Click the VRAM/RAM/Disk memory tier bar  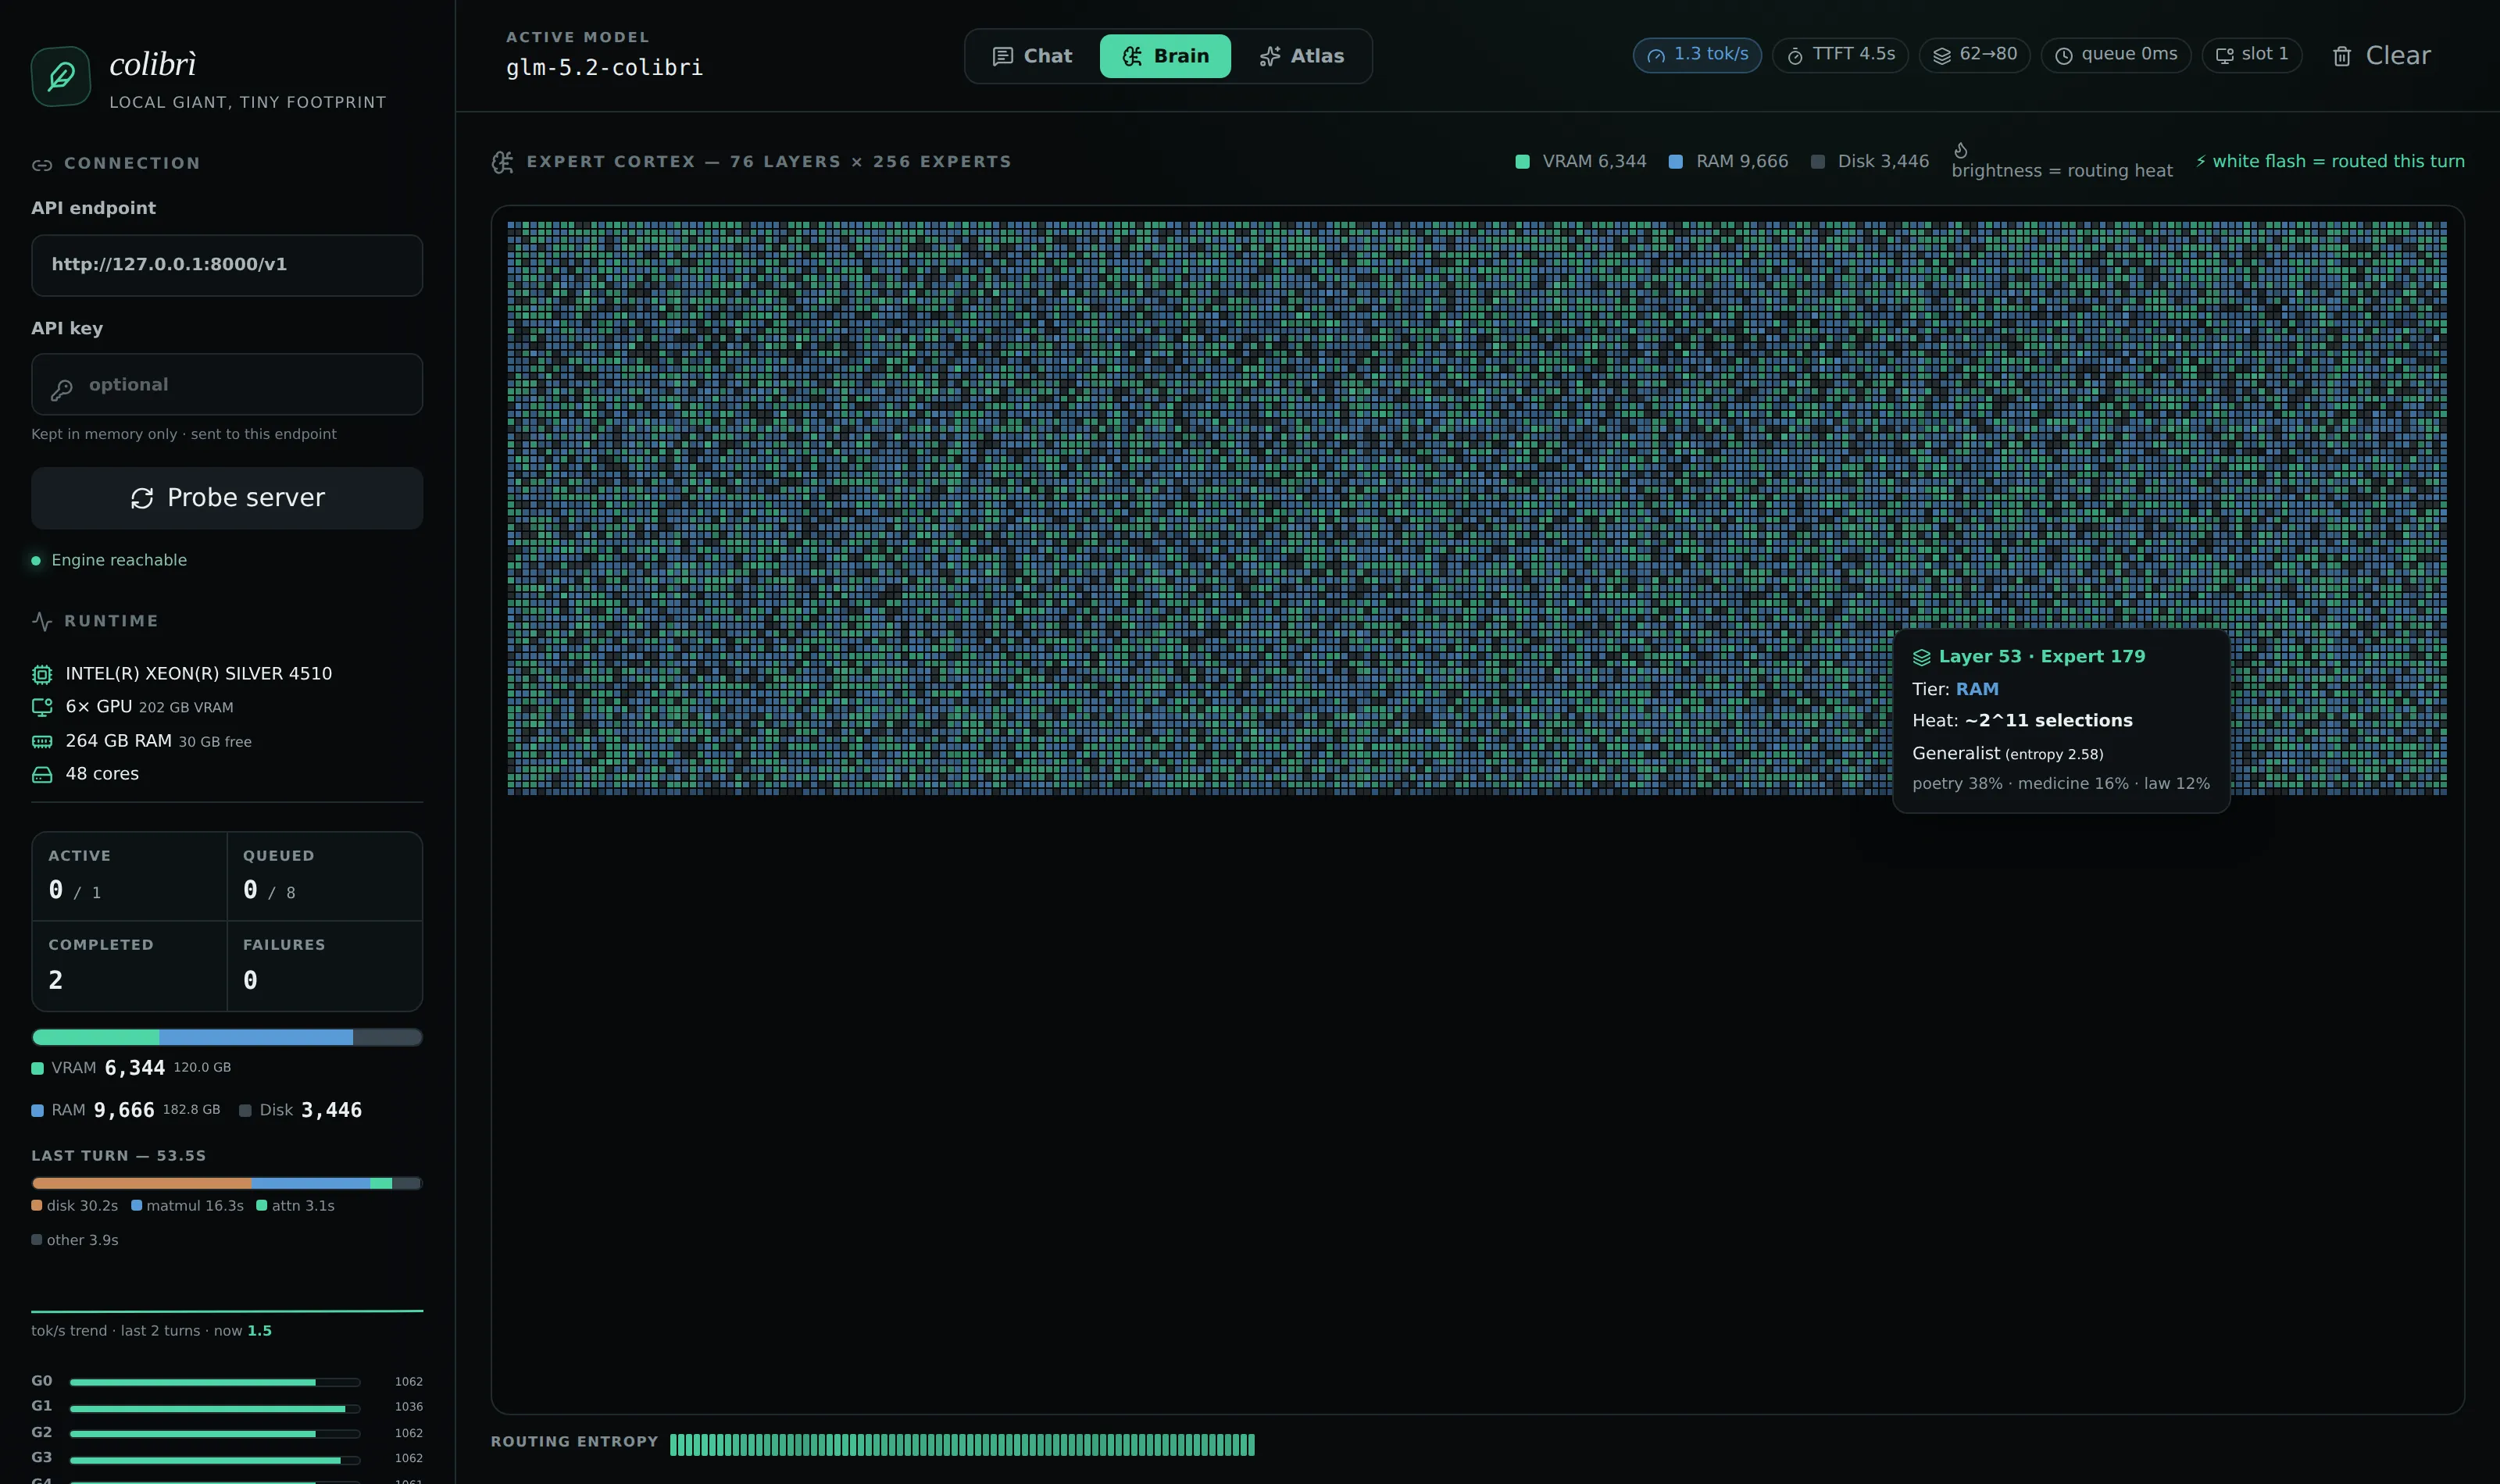coord(227,1037)
